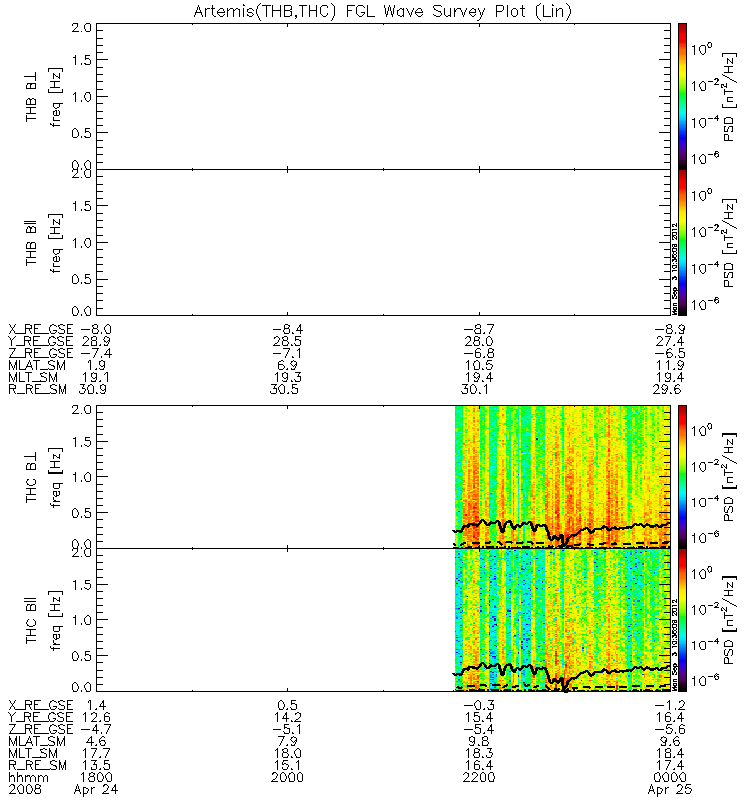Click the THC R_RE_SM value '17.4'
The image size is (750, 800).
670,765
